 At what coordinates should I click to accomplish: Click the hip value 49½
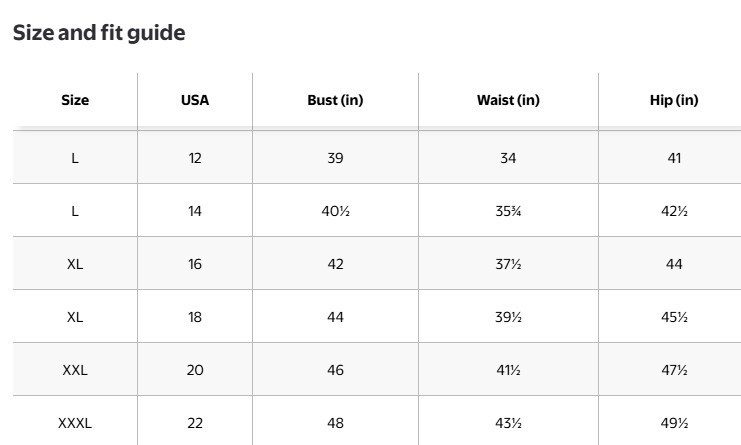[x=674, y=423]
